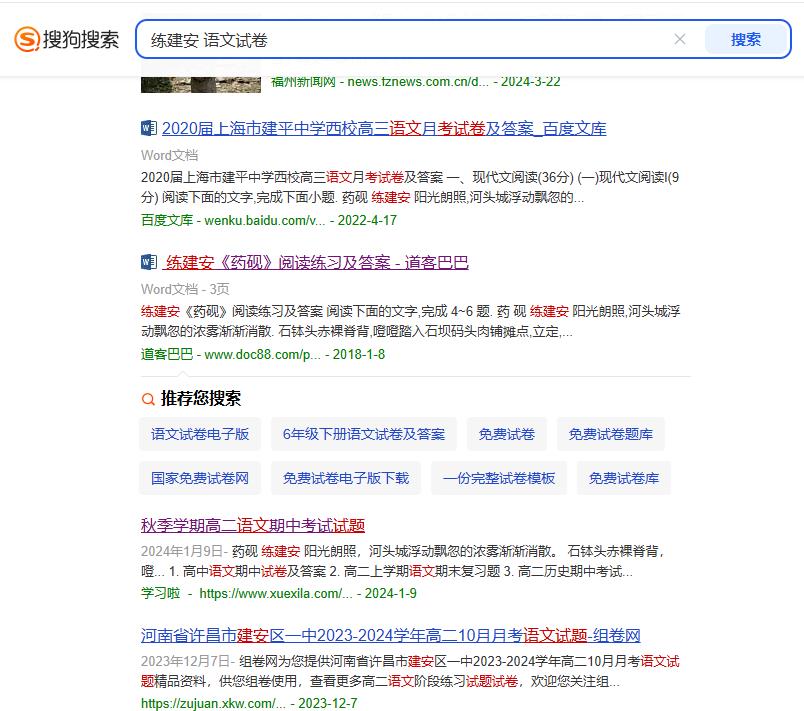Open result 练建安《药砚》阅读练习及答案 - 道客巴巴
The height and width of the screenshot is (711, 804).
(x=316, y=263)
